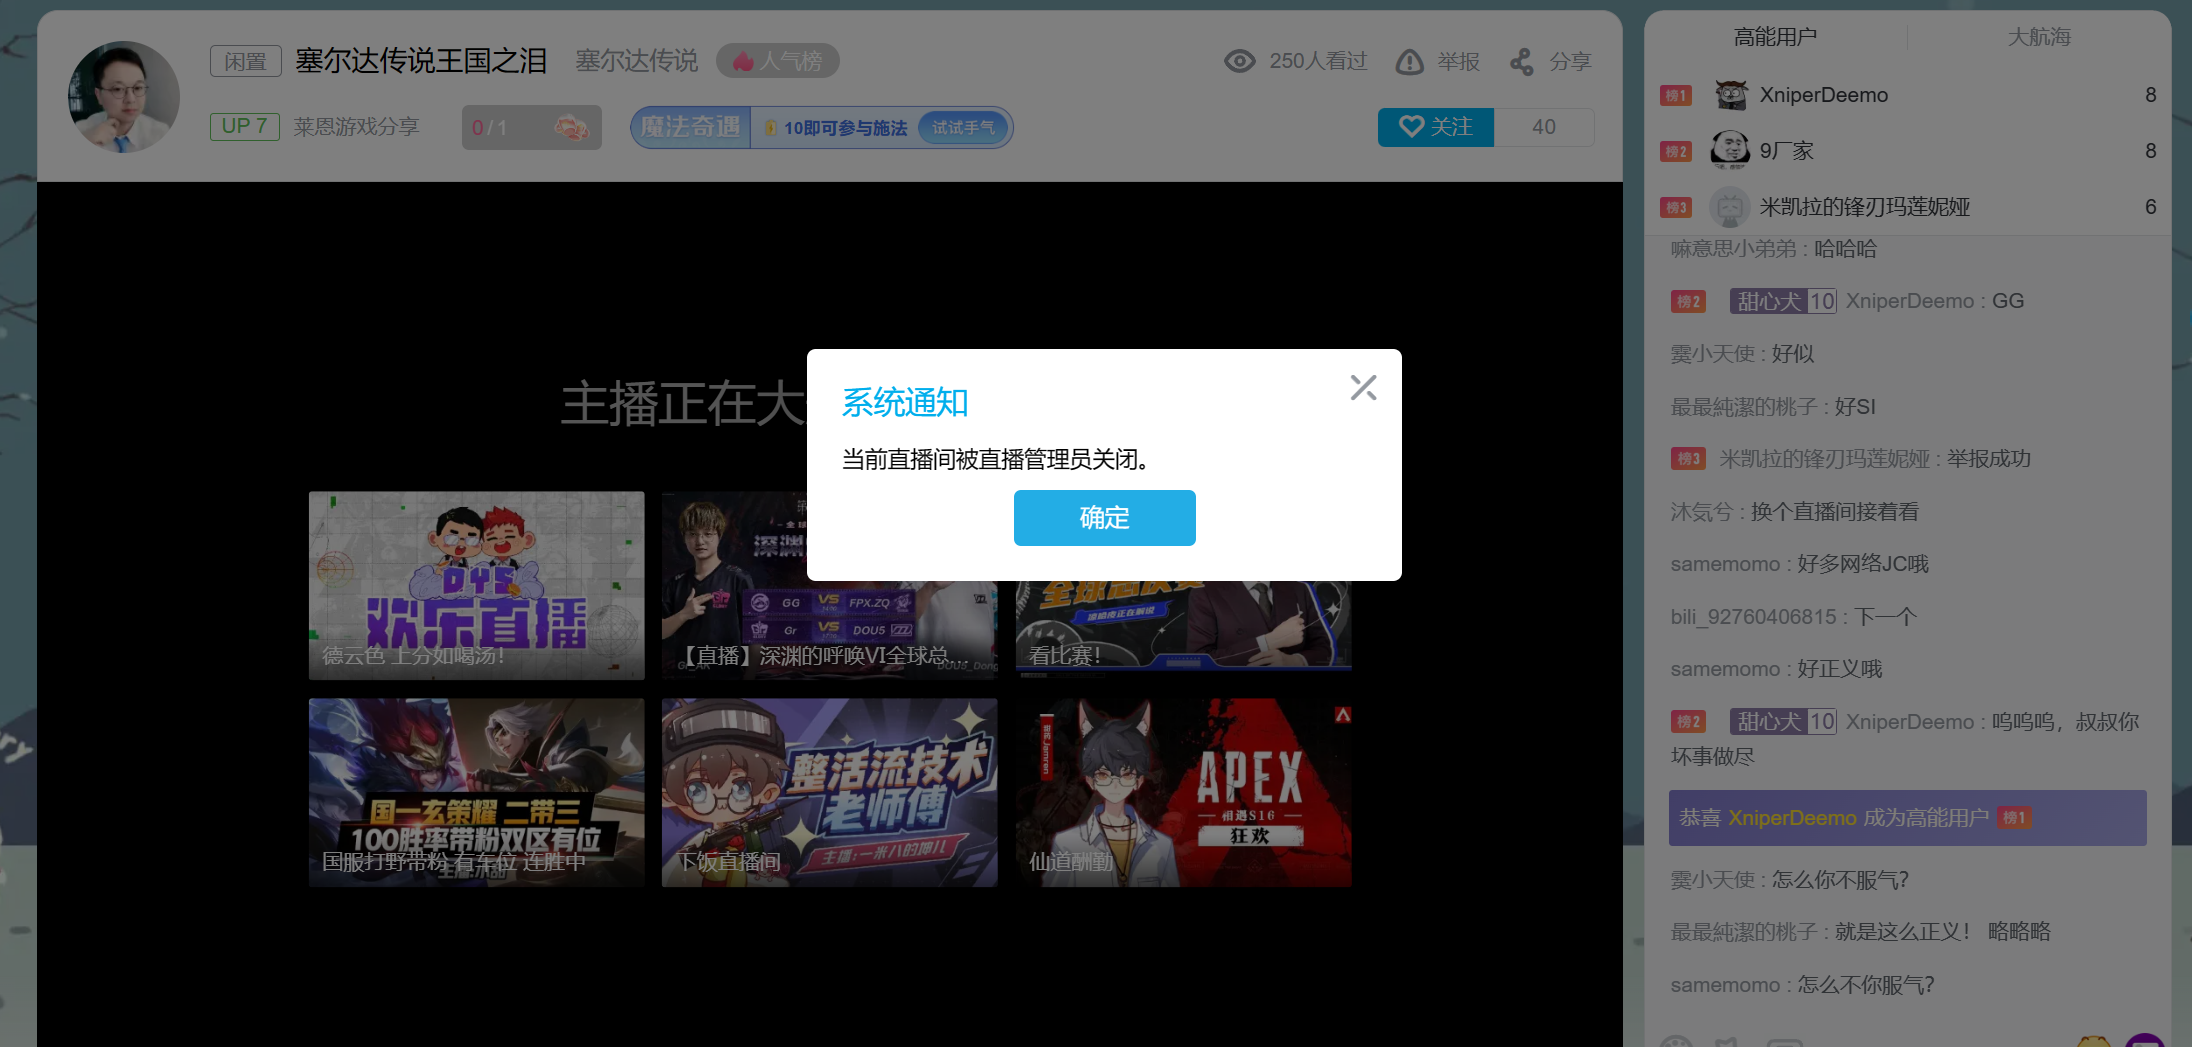This screenshot has height=1047, width=2192.
Task: Click the eye icon beside 250人看过
Action: [x=1240, y=61]
